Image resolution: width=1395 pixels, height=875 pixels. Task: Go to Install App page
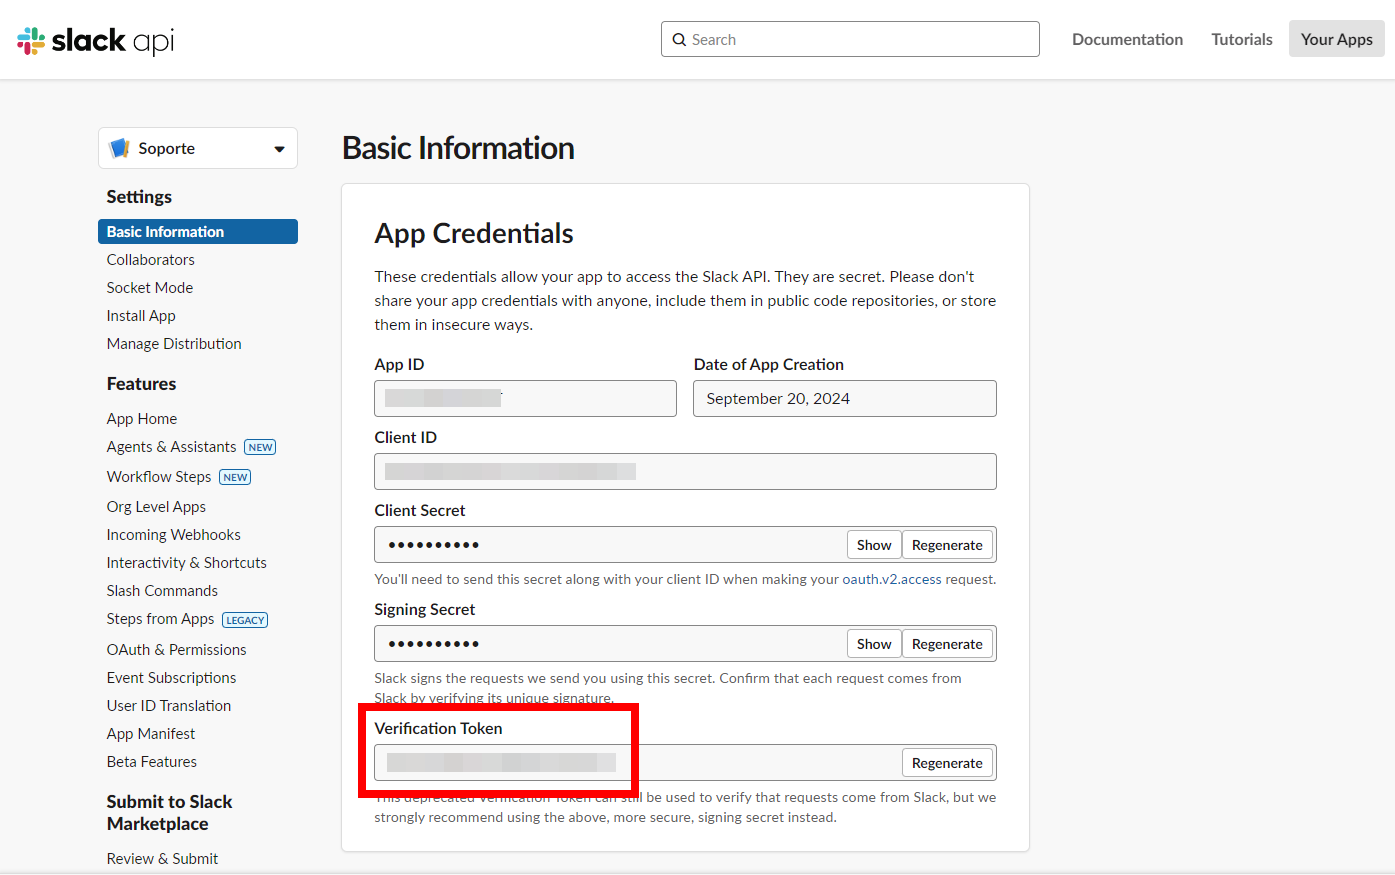141,315
